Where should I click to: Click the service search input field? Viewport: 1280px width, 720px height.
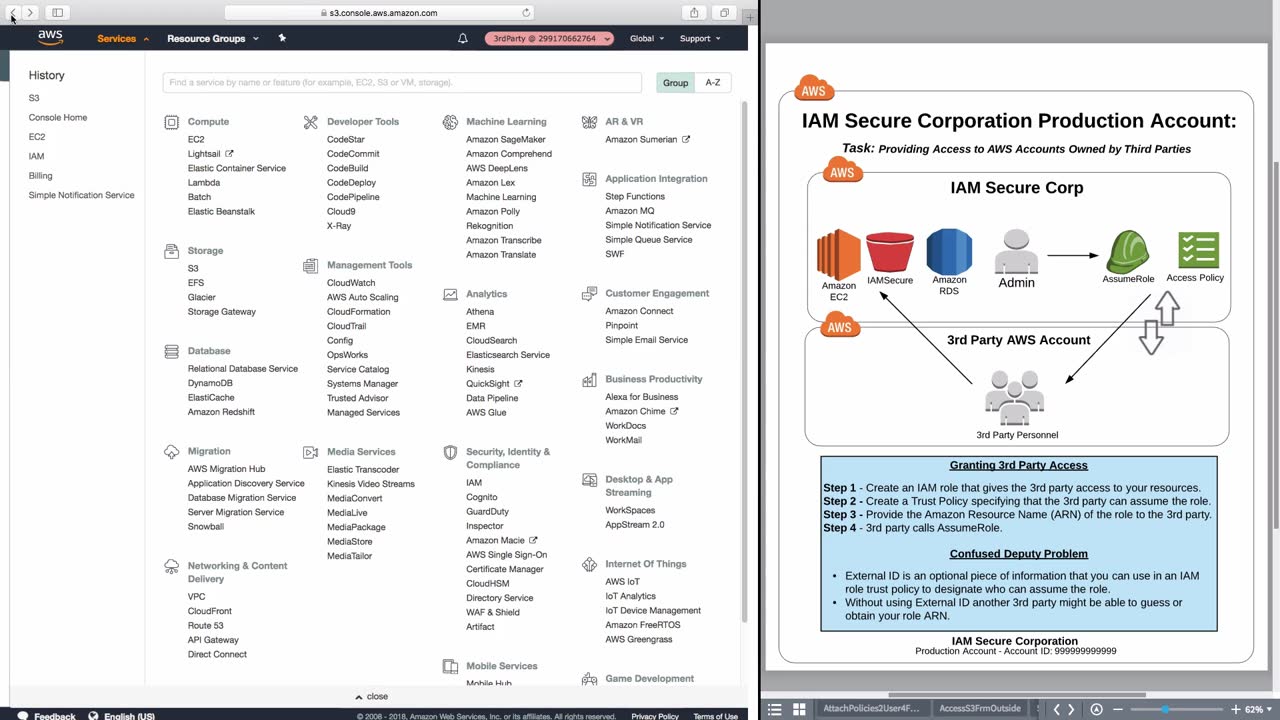402,82
